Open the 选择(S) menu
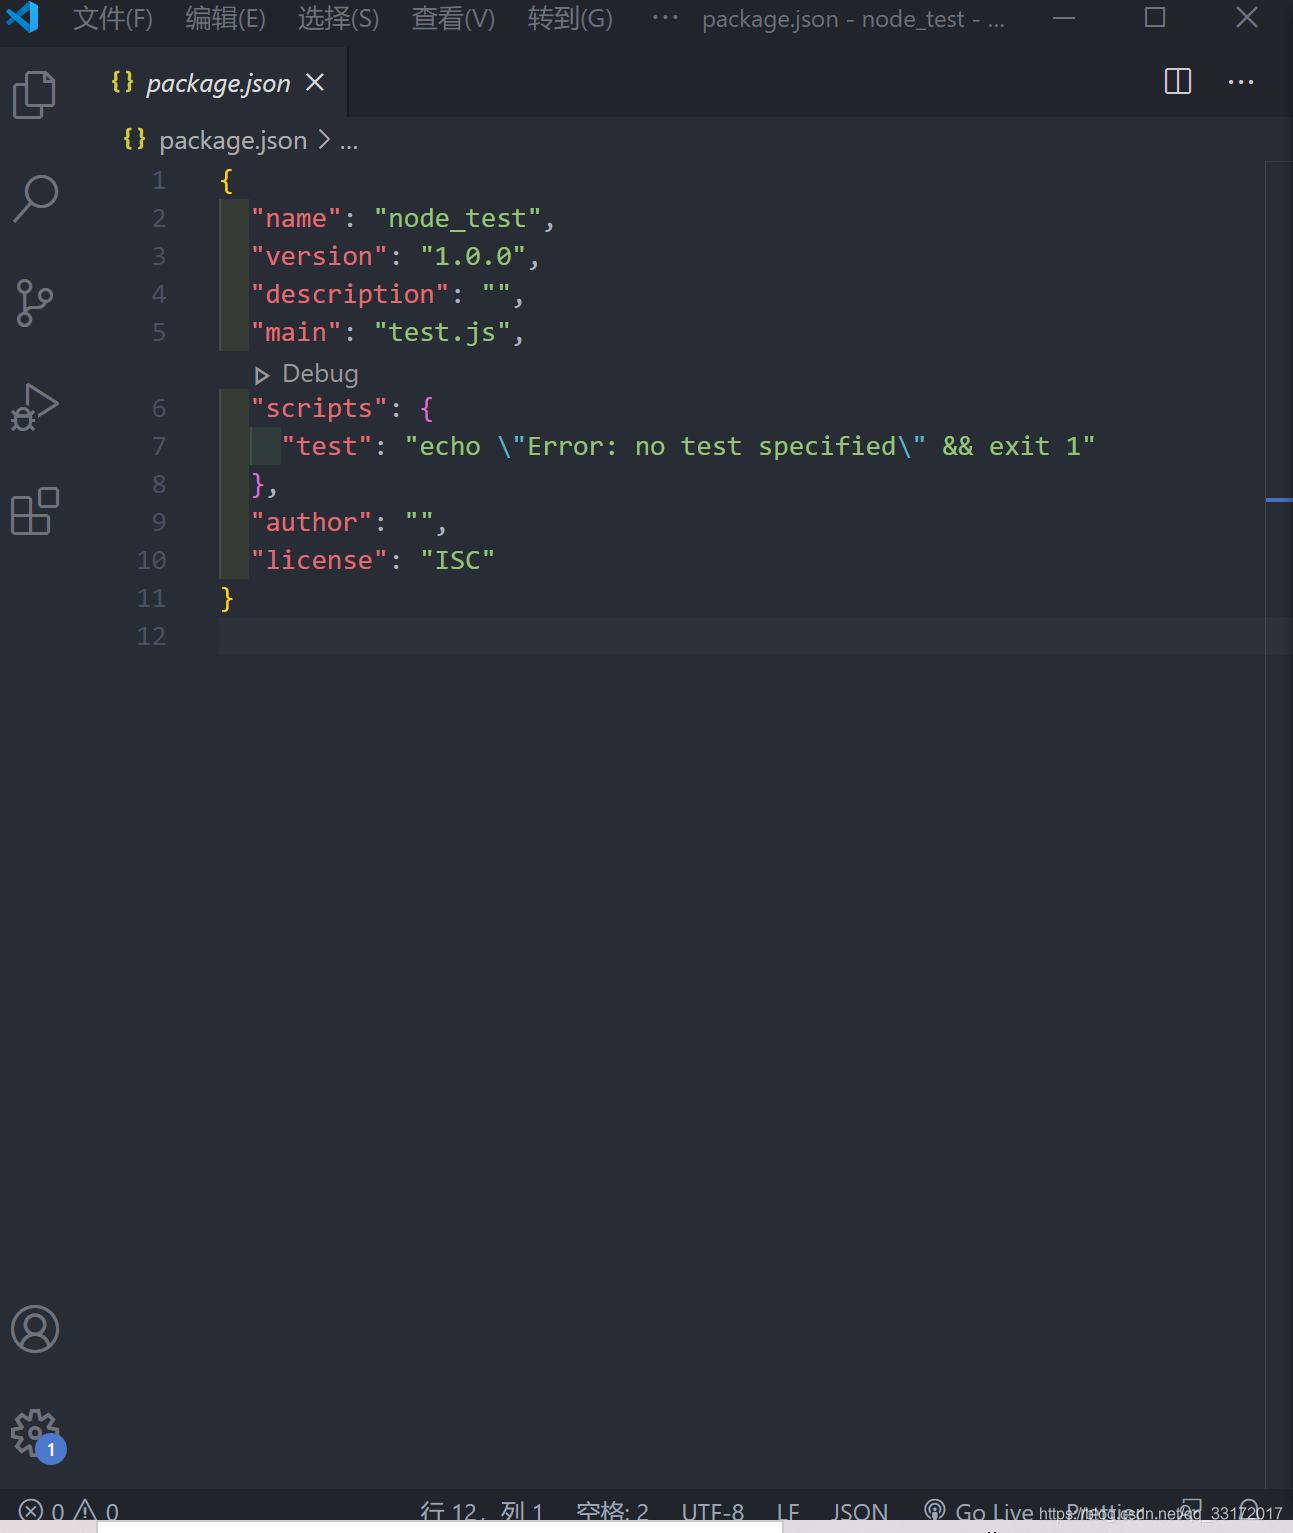Screen dimensions: 1293x1533 click(338, 18)
